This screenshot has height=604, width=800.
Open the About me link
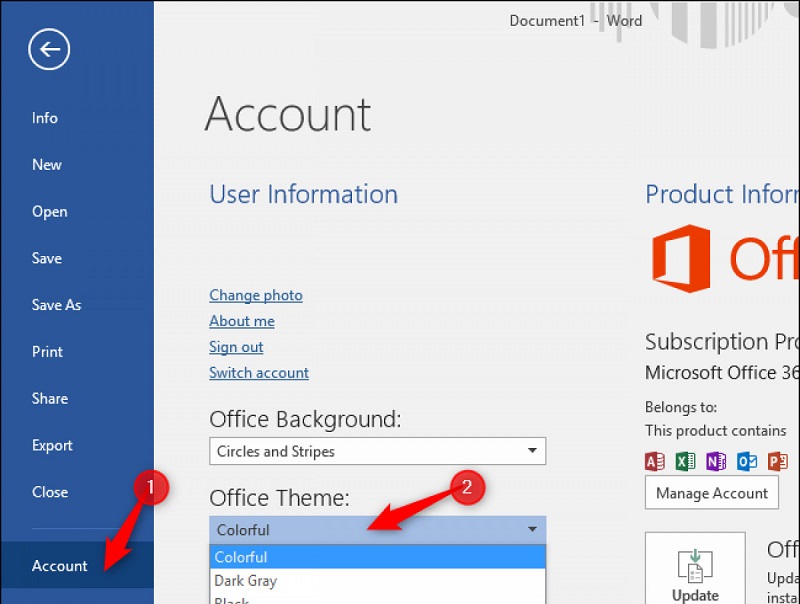[x=242, y=321]
